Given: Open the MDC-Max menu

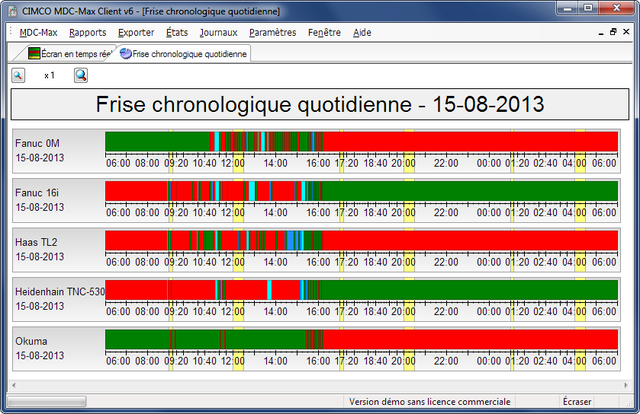Looking at the screenshot, I should click(38, 32).
